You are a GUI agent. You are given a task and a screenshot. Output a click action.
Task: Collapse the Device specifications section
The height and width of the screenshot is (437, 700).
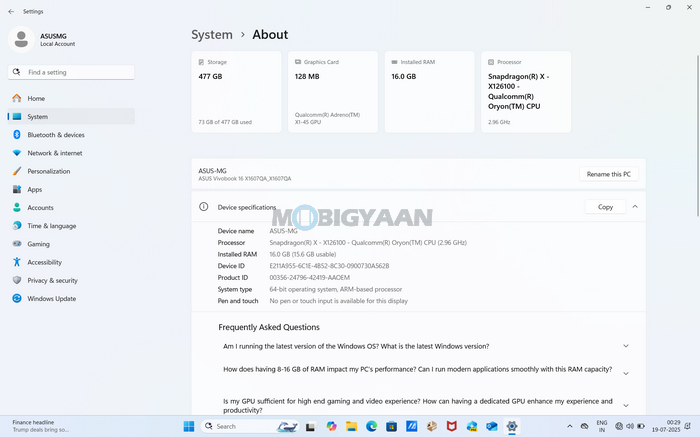[635, 207]
